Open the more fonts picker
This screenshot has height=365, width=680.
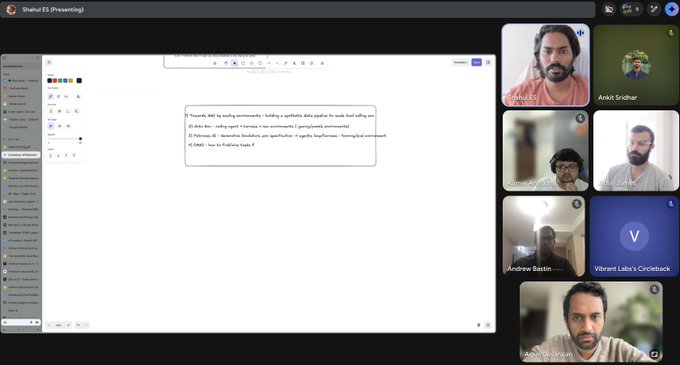(78, 97)
